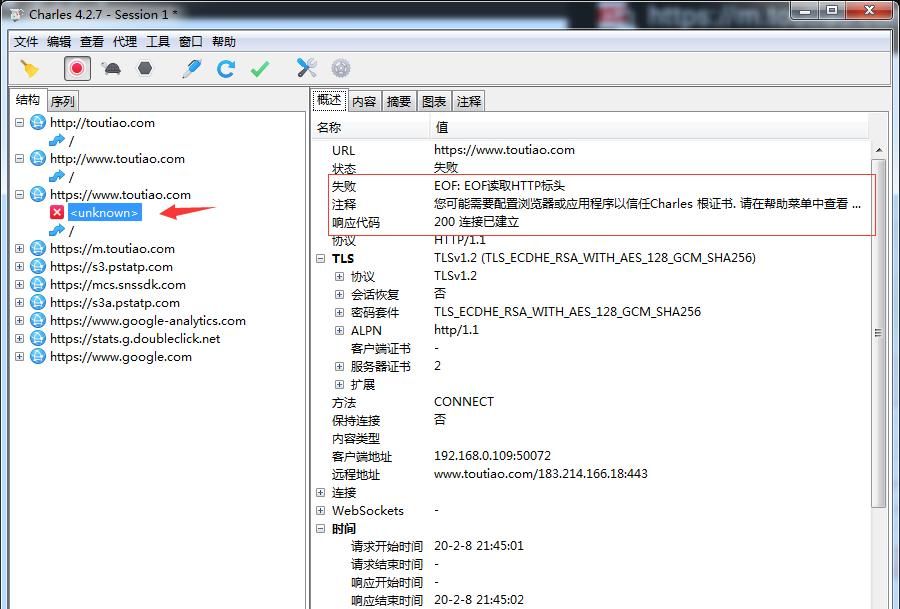Open the 代理 menu
Viewport: 900px width, 609px height.
(123, 41)
